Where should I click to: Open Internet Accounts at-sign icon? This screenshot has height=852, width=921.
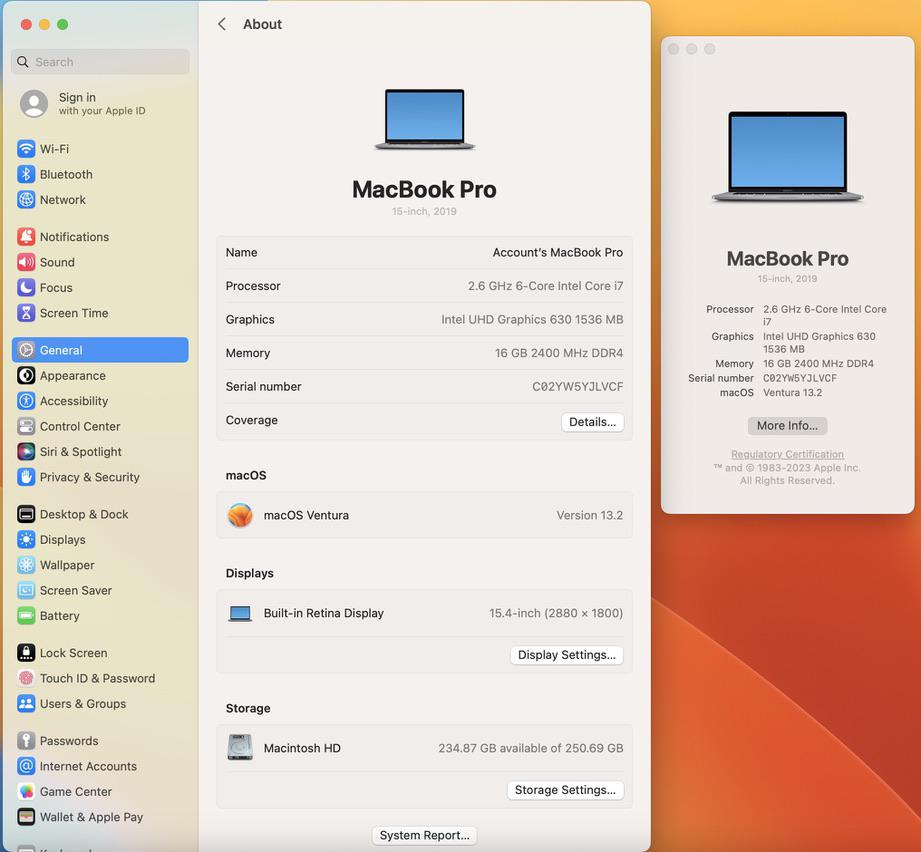point(26,766)
